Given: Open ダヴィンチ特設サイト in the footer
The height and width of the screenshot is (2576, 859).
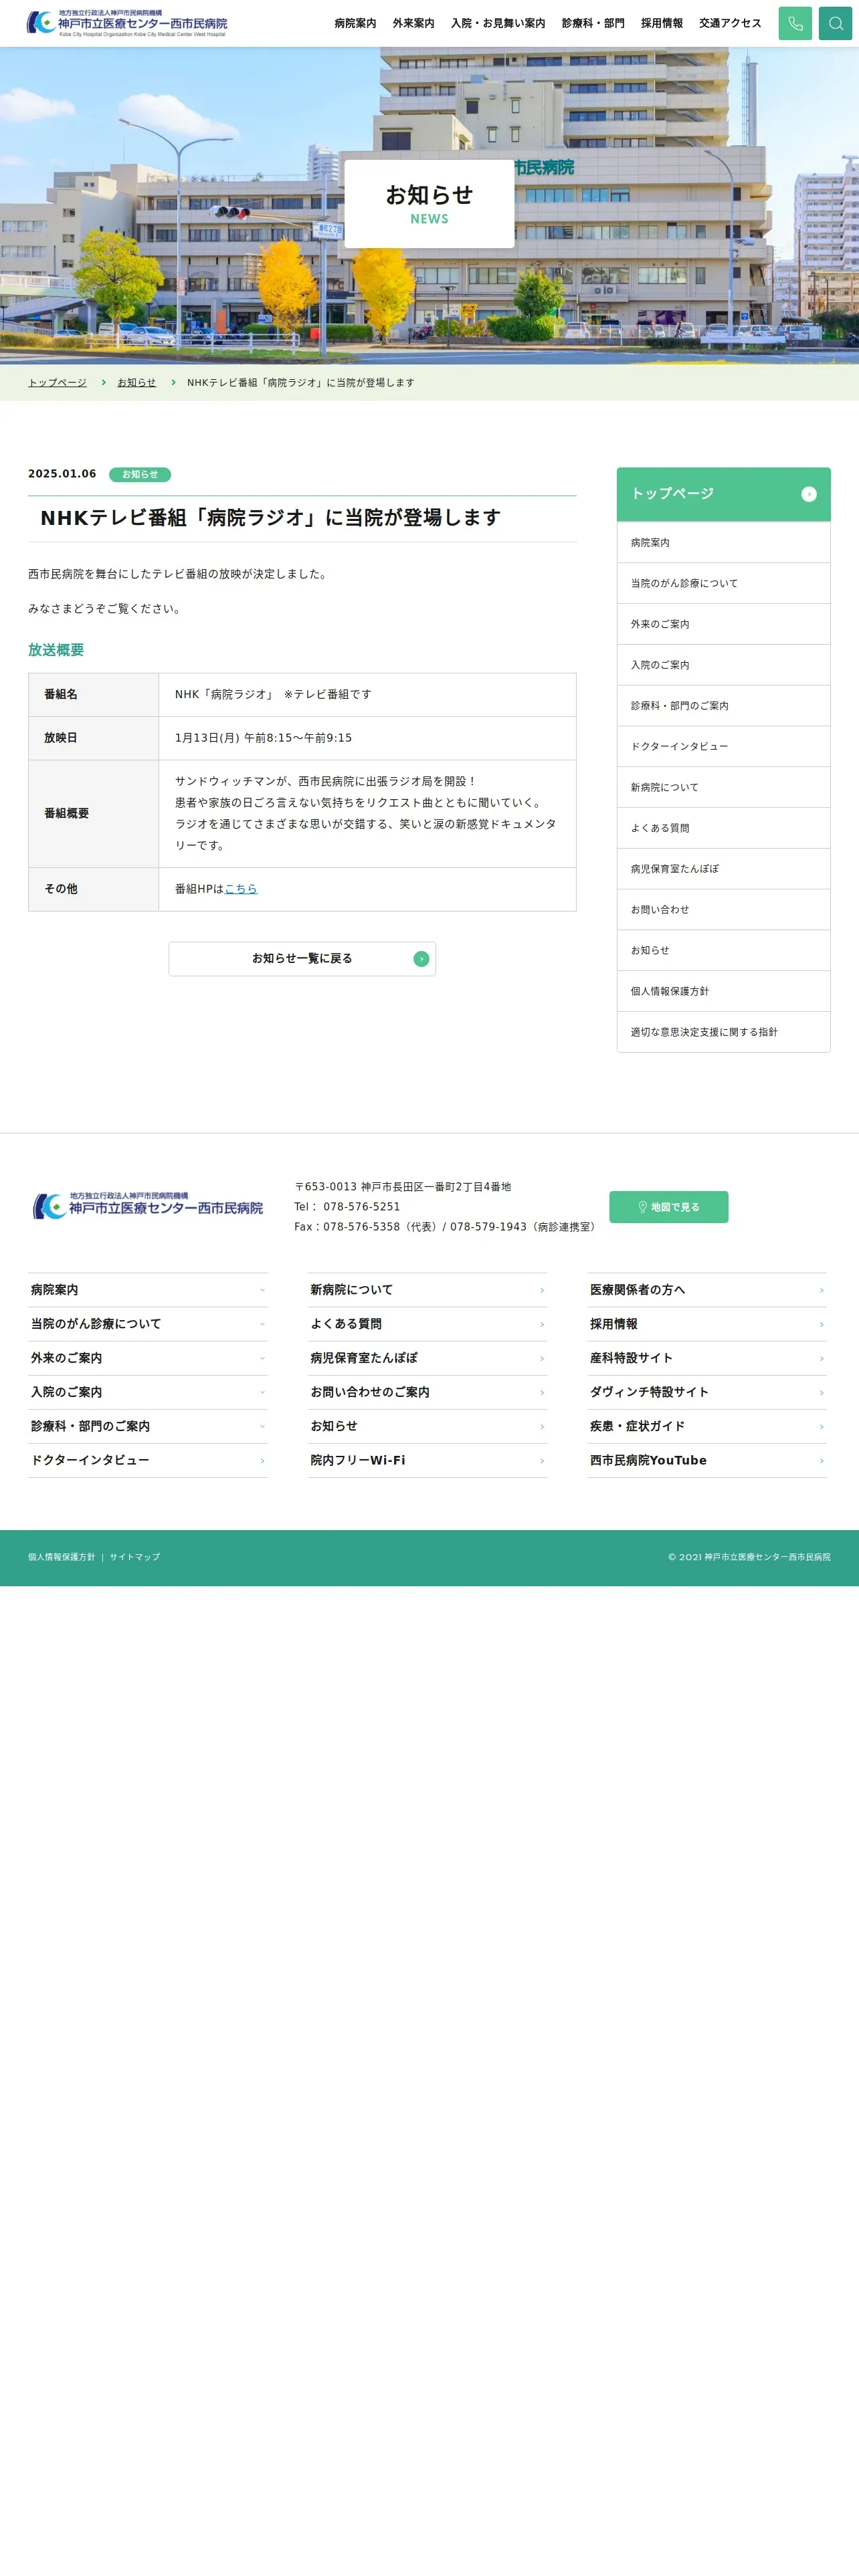Looking at the screenshot, I should click(707, 1392).
